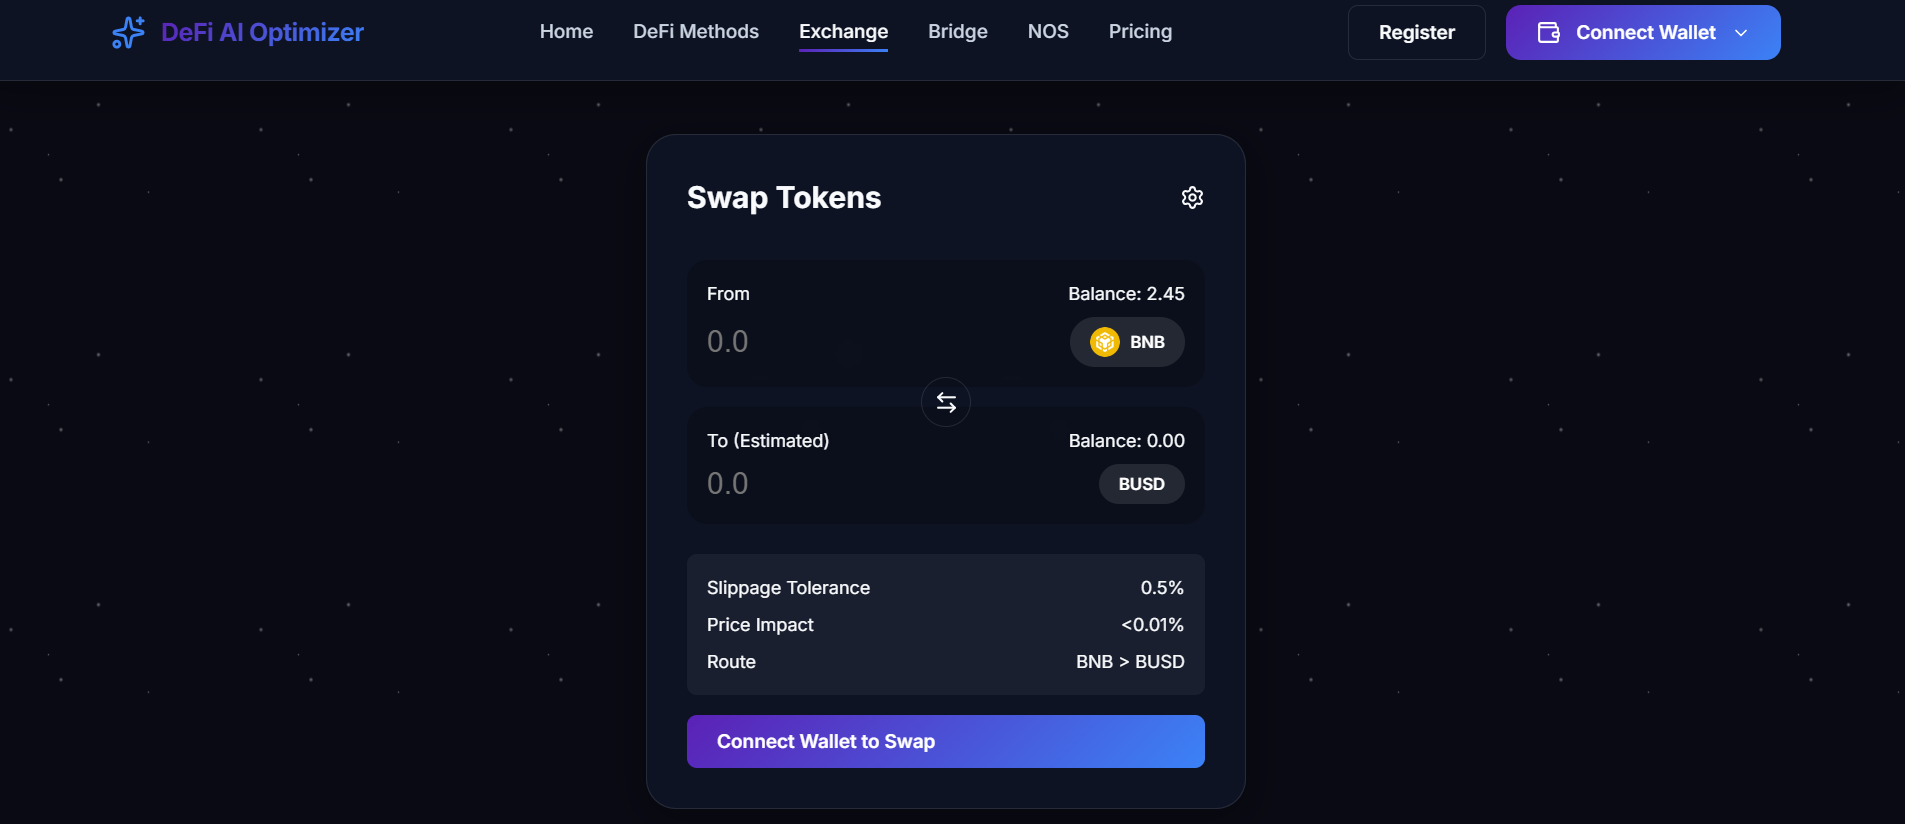
Task: Focus the To (Estimated) amount field
Action: (x=895, y=484)
